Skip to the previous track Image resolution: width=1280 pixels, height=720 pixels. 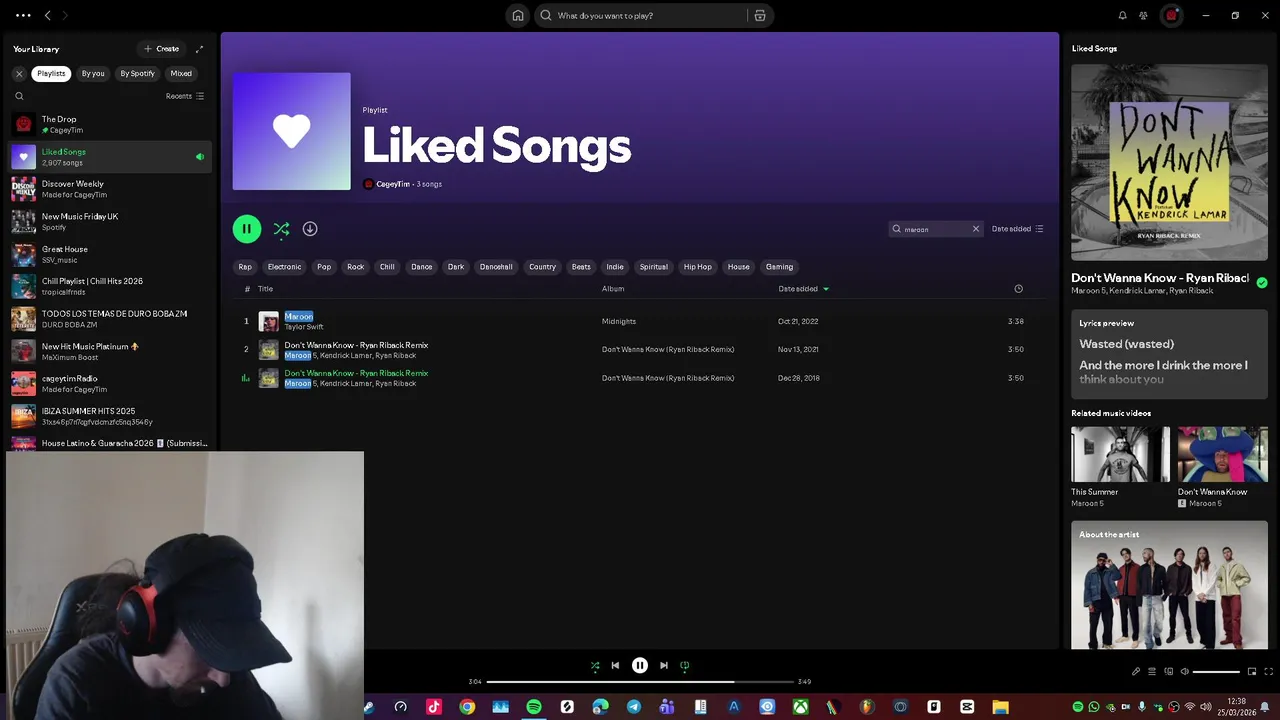click(615, 665)
